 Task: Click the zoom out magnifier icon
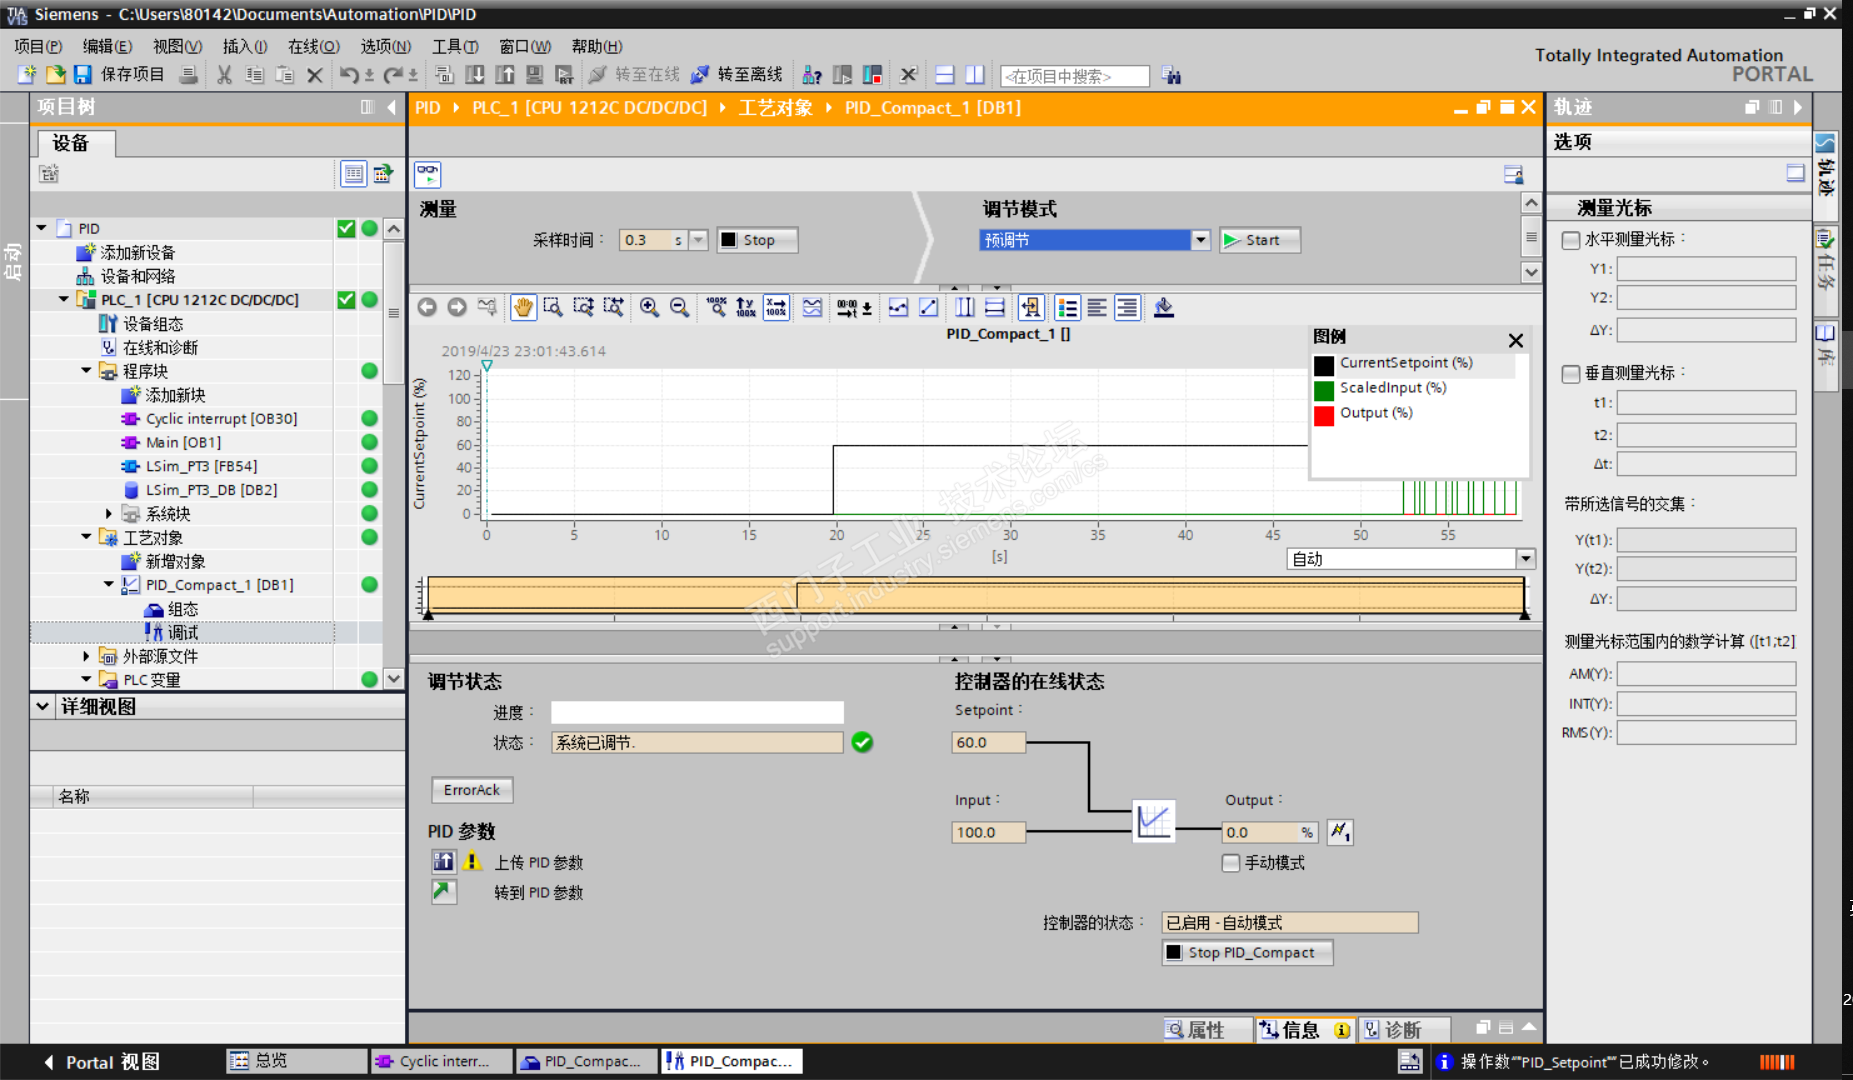(x=679, y=307)
